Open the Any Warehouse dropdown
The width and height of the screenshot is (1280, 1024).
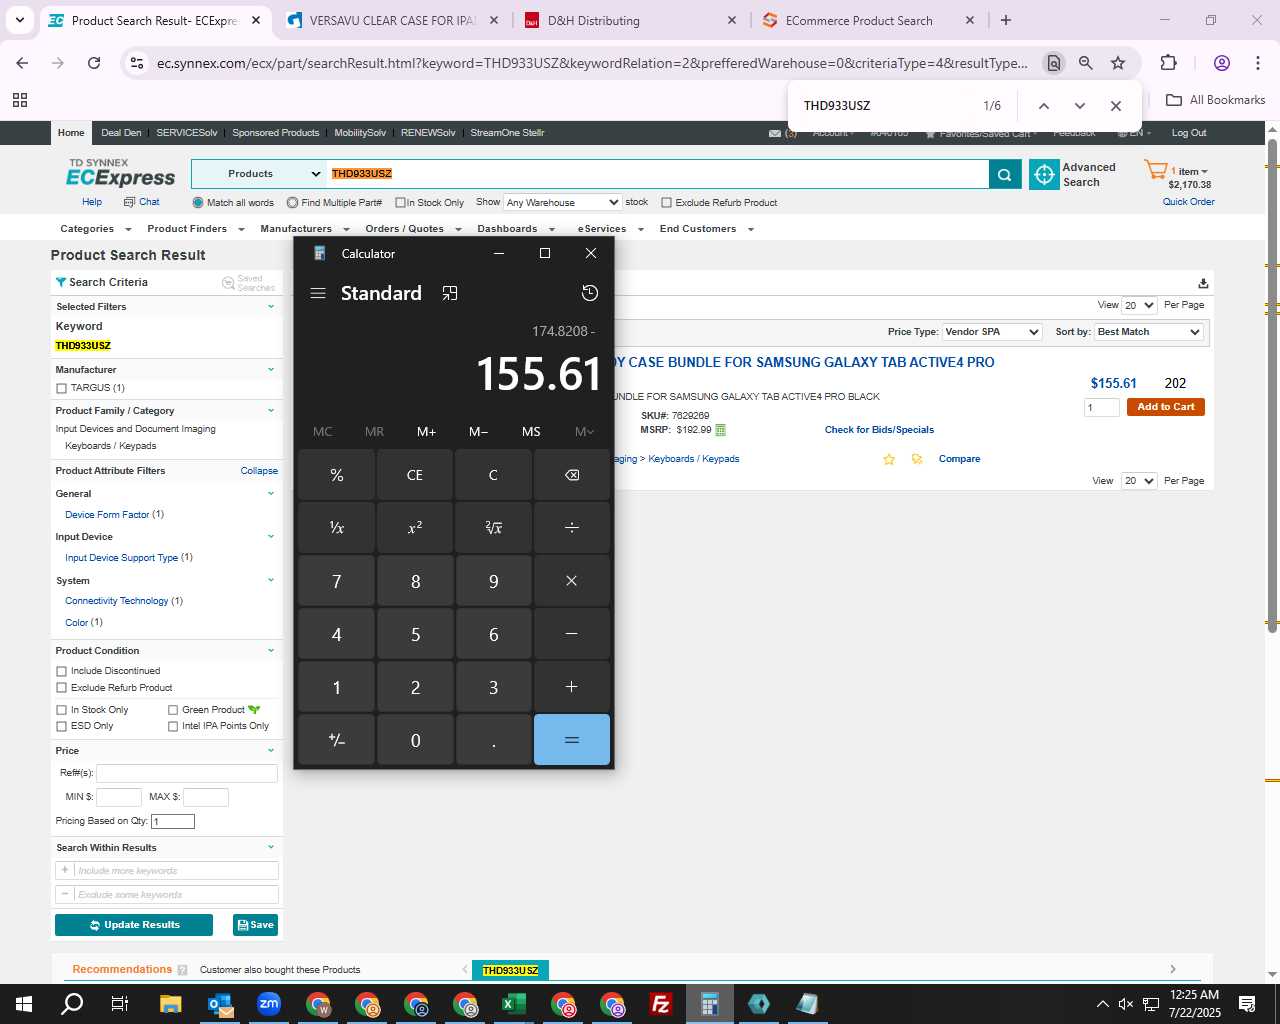(562, 203)
